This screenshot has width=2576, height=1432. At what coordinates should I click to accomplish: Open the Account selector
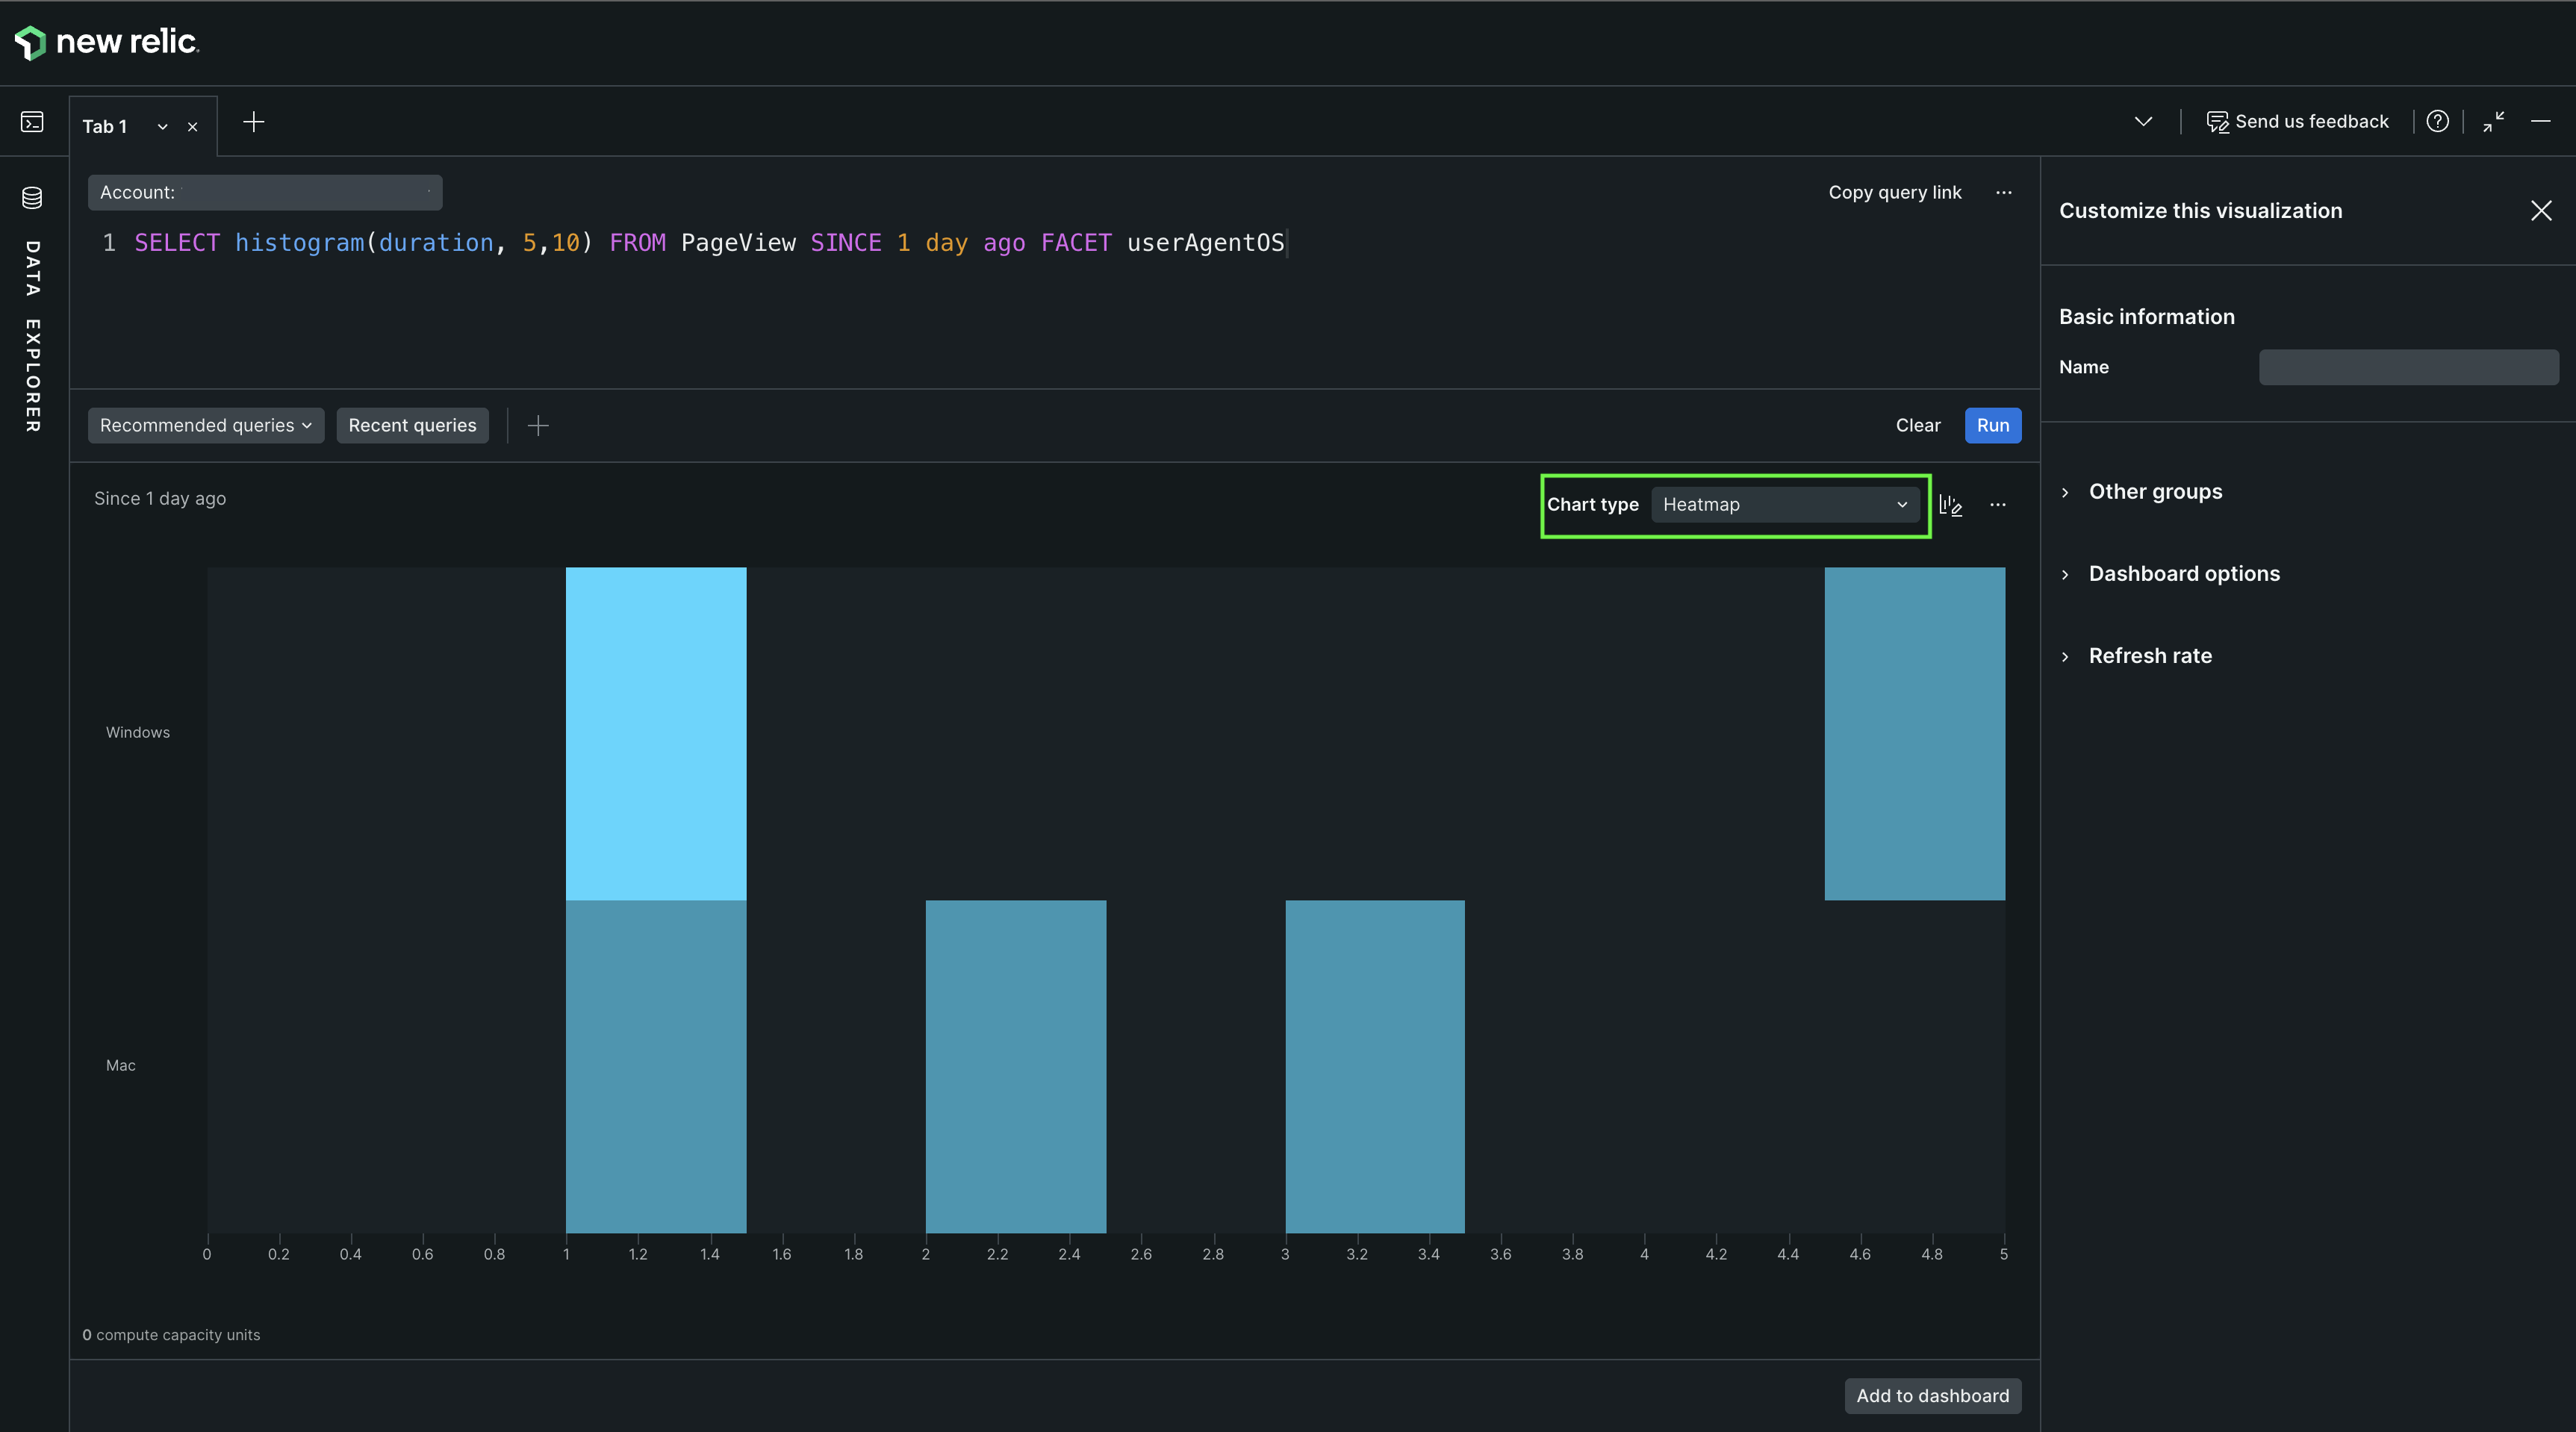[x=265, y=192]
